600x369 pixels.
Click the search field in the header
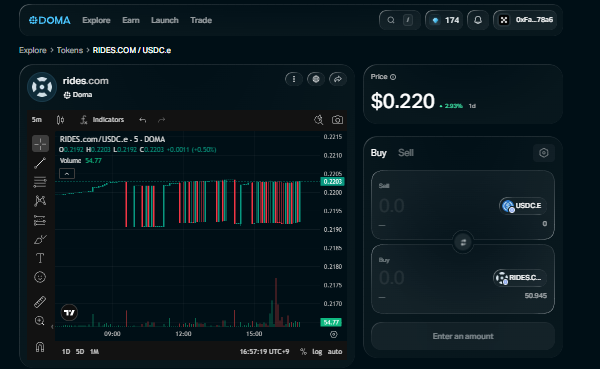[x=399, y=20]
